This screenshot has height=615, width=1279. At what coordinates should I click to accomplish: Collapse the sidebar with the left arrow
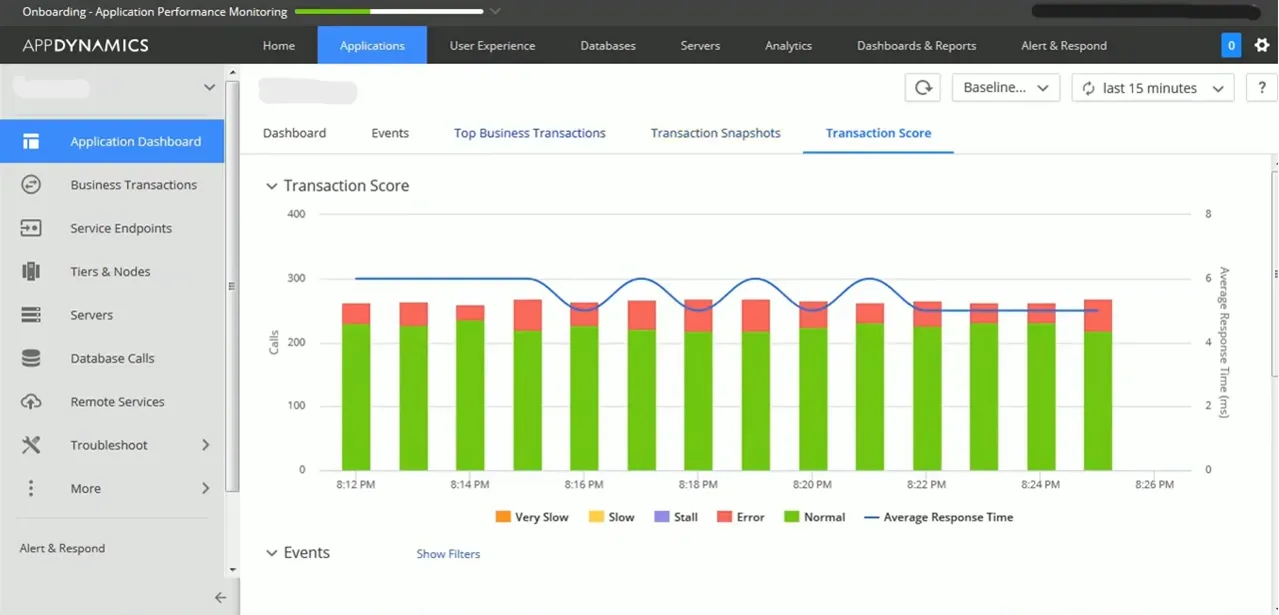220,598
